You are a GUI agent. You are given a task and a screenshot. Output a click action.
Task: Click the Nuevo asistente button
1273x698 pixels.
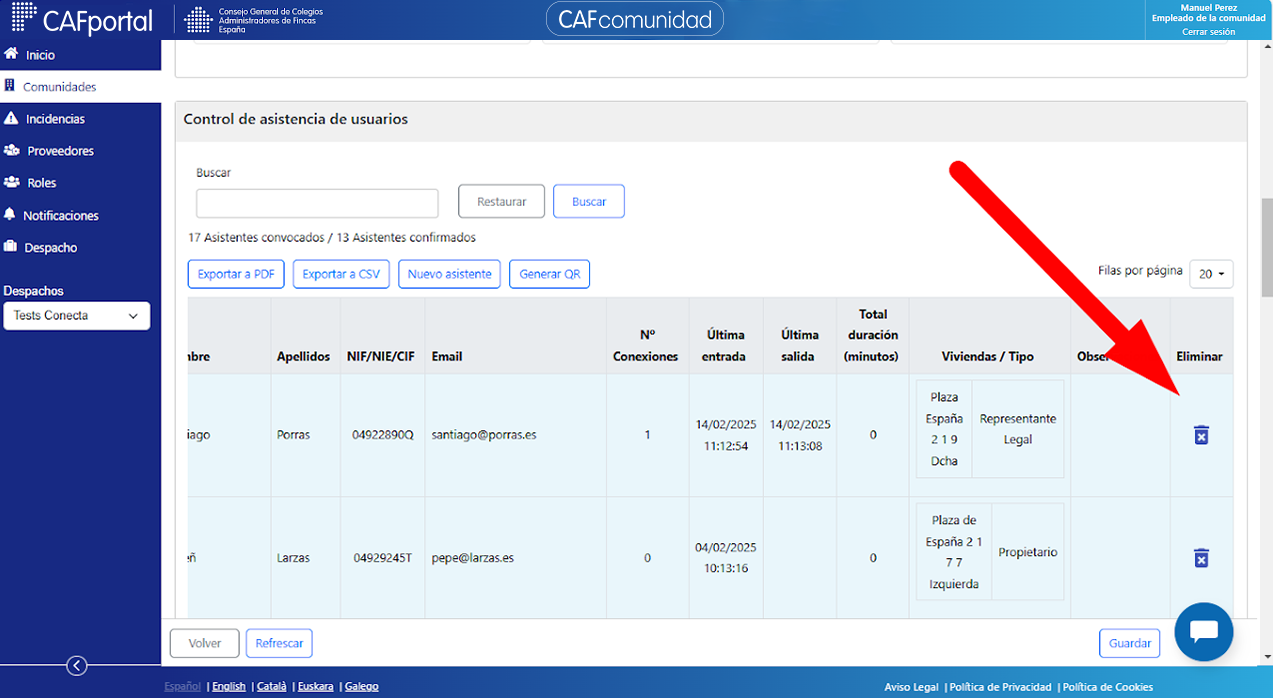point(449,274)
